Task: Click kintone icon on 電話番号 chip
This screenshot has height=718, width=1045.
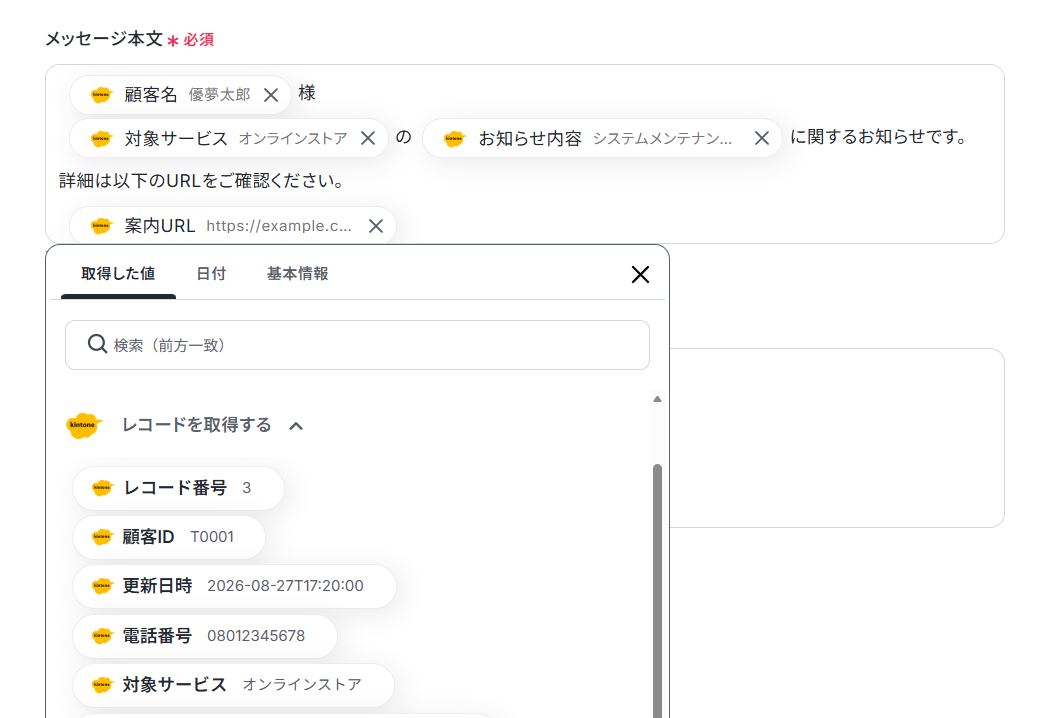Action: [x=102, y=636]
